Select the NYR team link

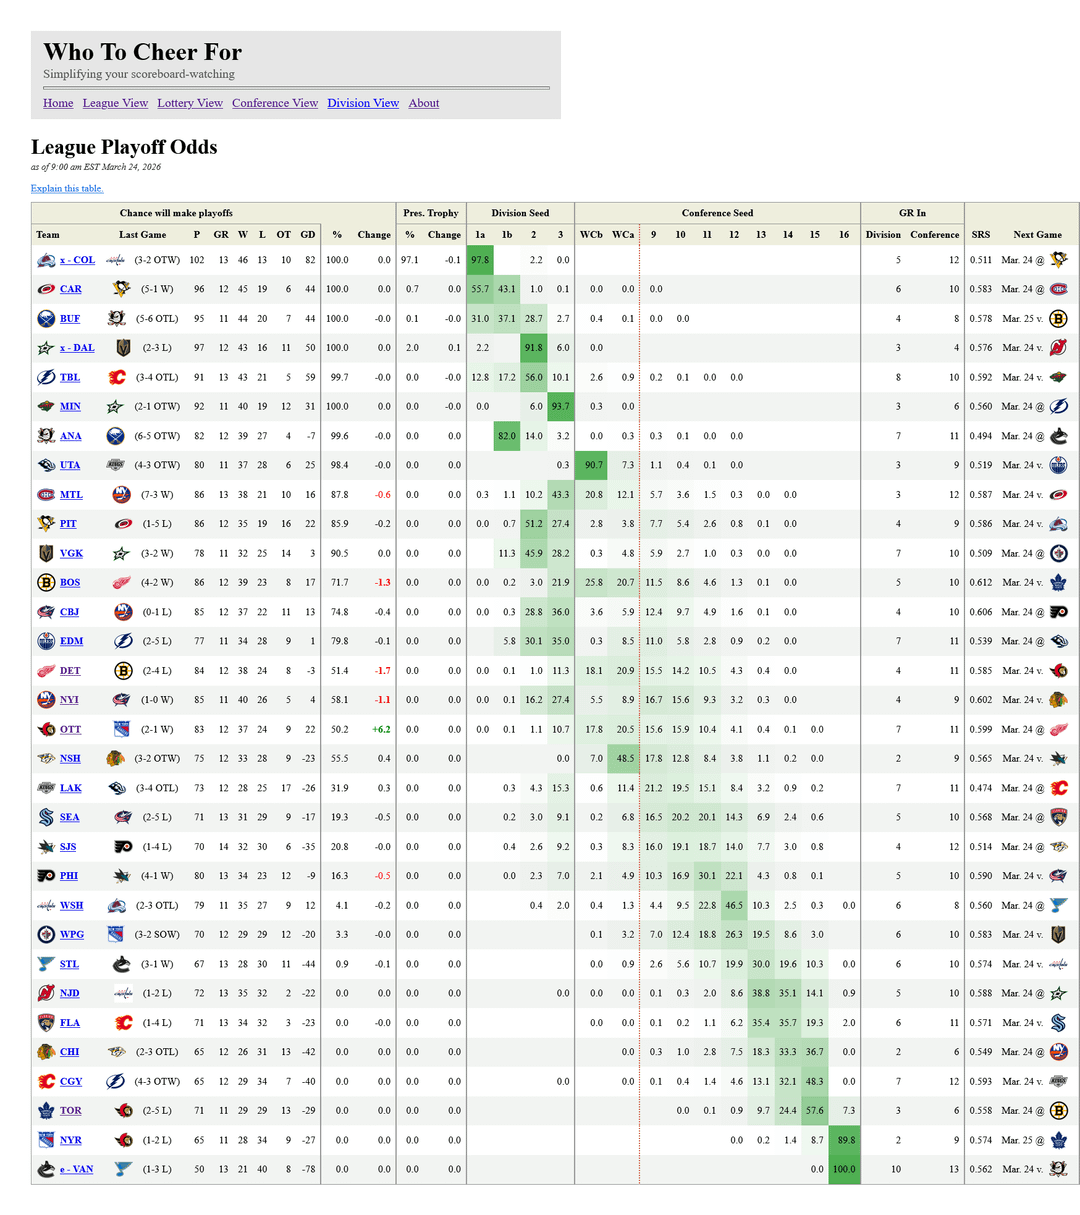pyautogui.click(x=70, y=1140)
